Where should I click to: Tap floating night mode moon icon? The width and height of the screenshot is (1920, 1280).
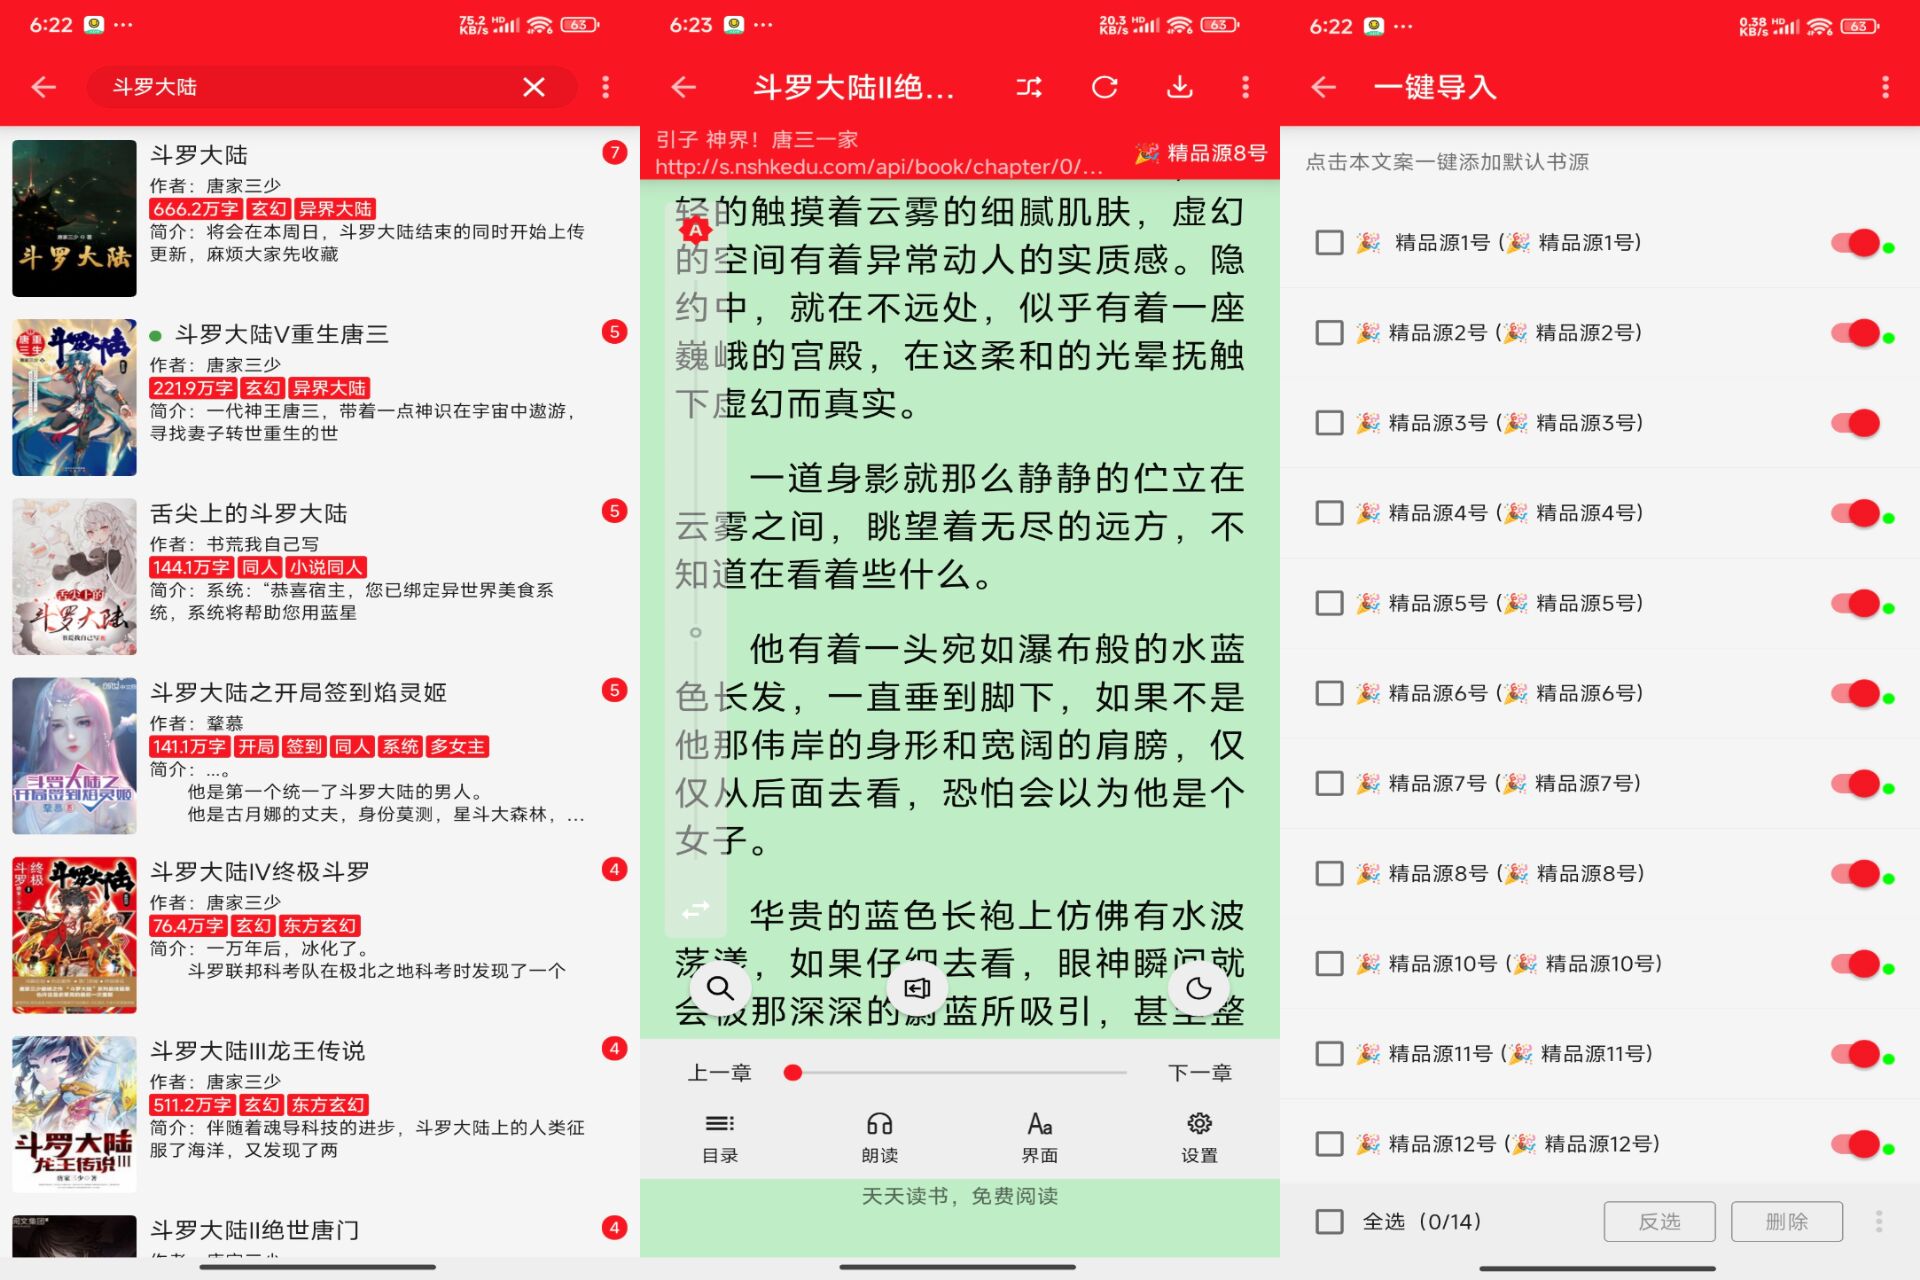[x=1198, y=988]
